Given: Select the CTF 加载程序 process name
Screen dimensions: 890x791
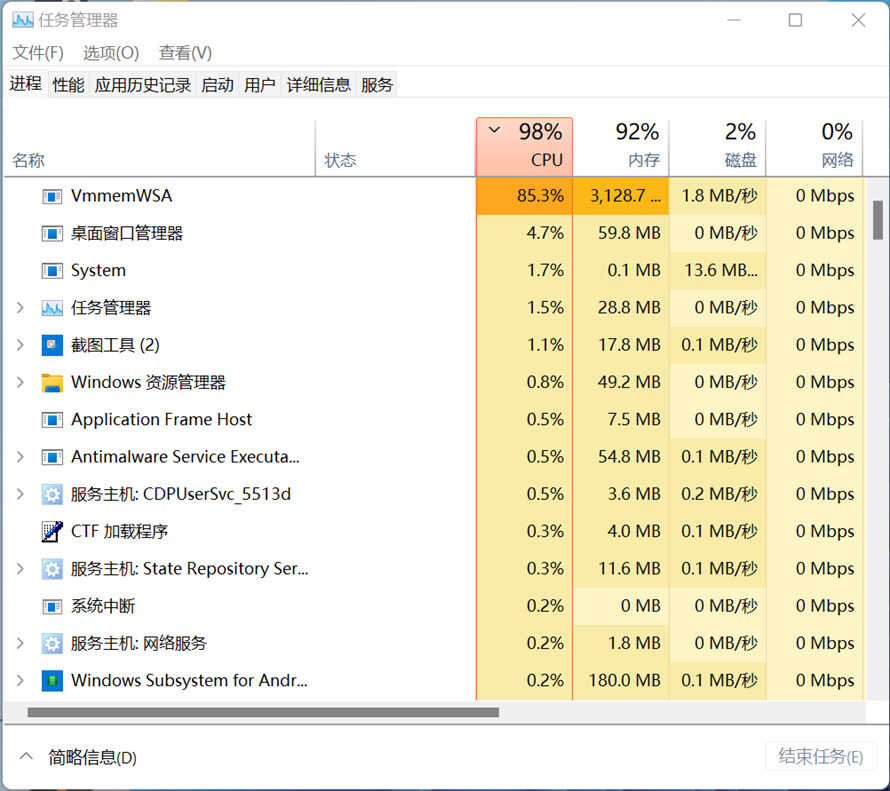Looking at the screenshot, I should [119, 532].
